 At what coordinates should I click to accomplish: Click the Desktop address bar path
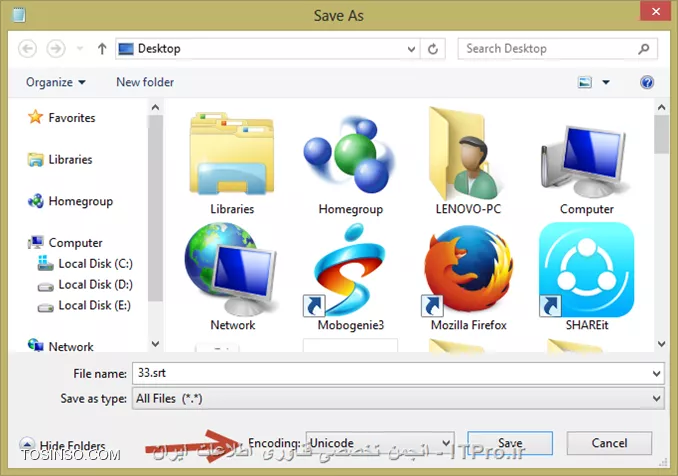(x=159, y=49)
